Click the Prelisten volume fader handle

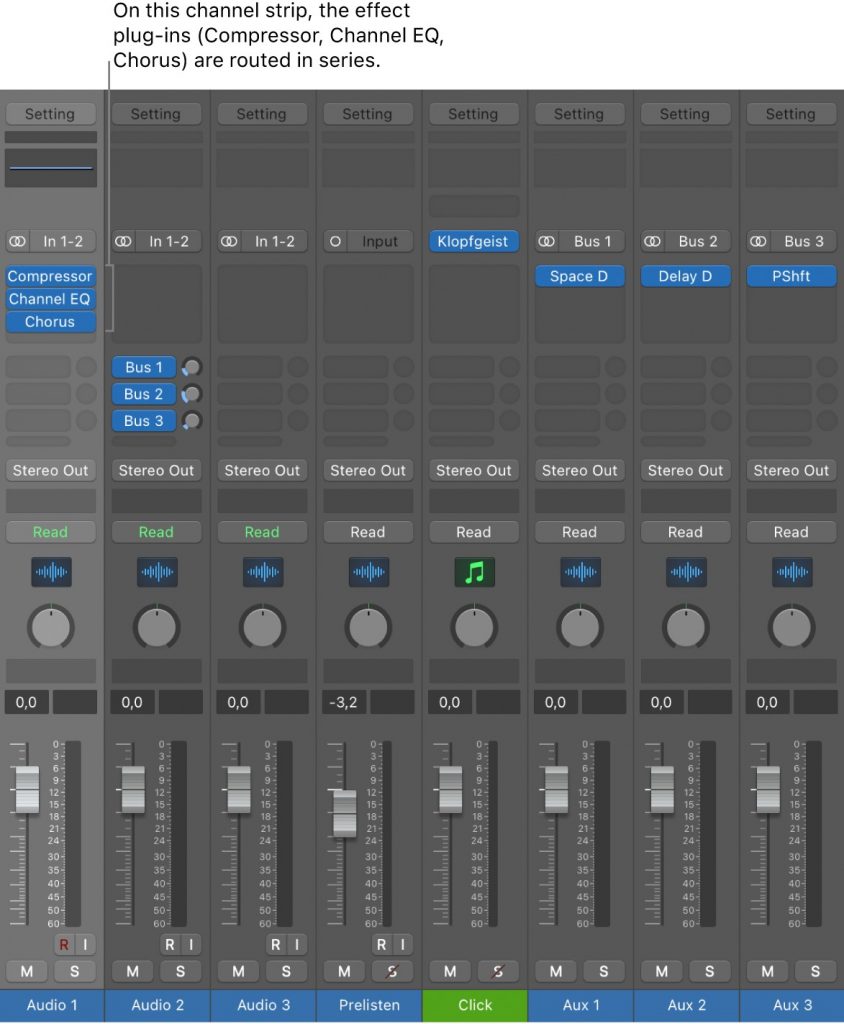point(345,814)
